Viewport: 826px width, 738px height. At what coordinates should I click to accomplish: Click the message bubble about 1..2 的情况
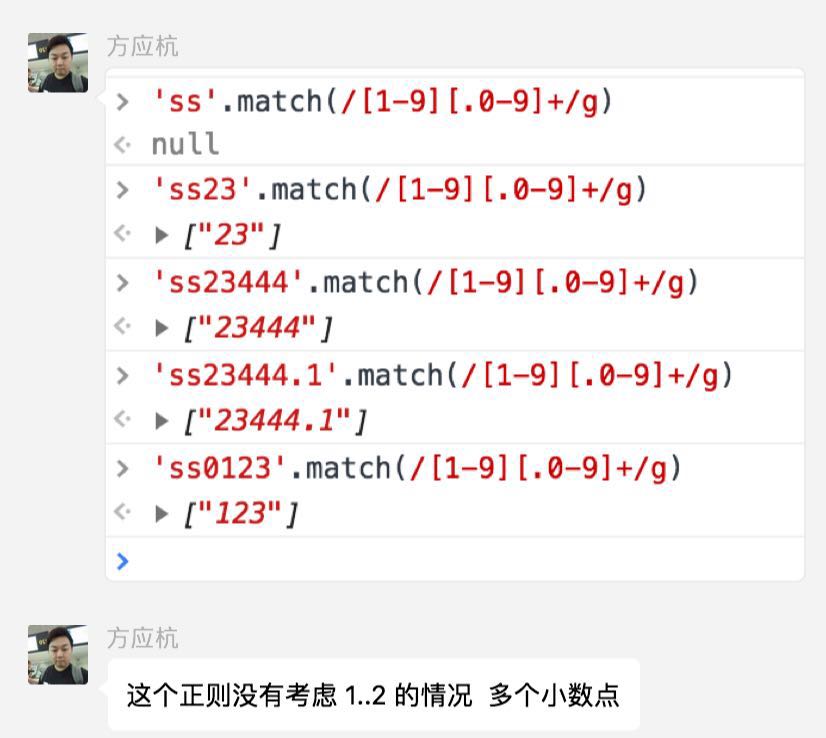point(373,694)
